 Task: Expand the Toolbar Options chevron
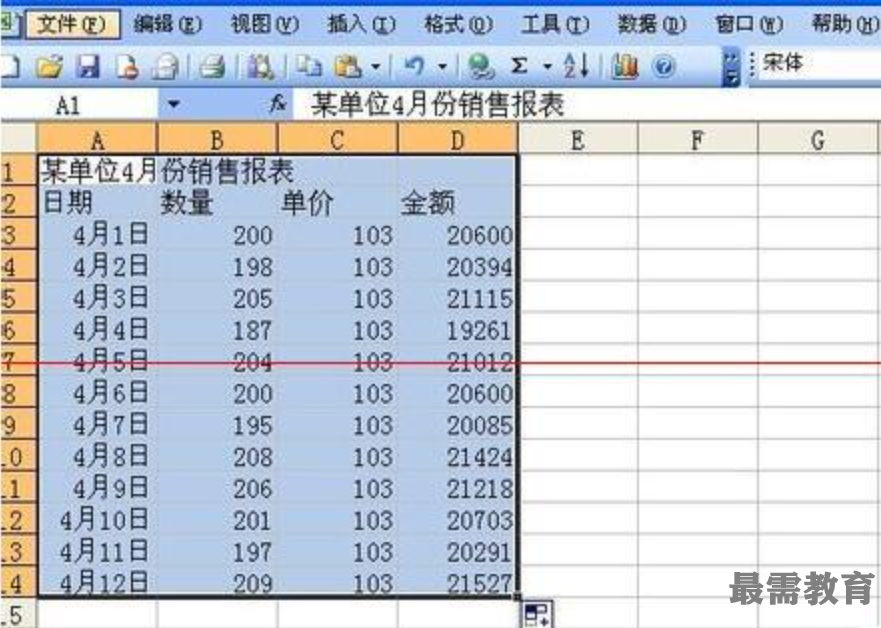click(x=730, y=67)
